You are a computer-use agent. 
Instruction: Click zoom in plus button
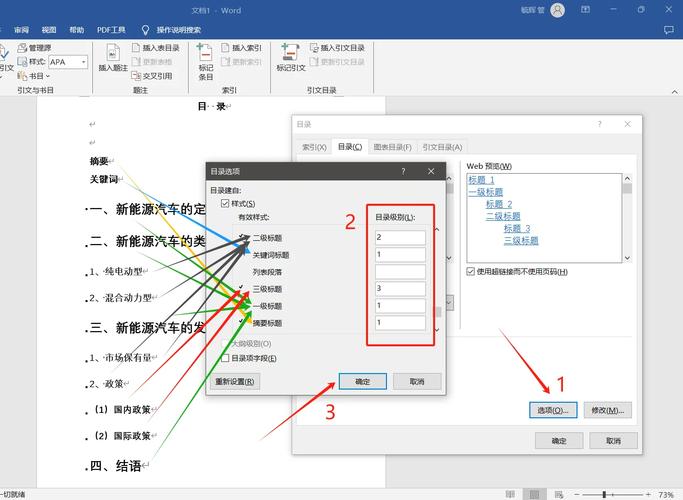coord(648,494)
